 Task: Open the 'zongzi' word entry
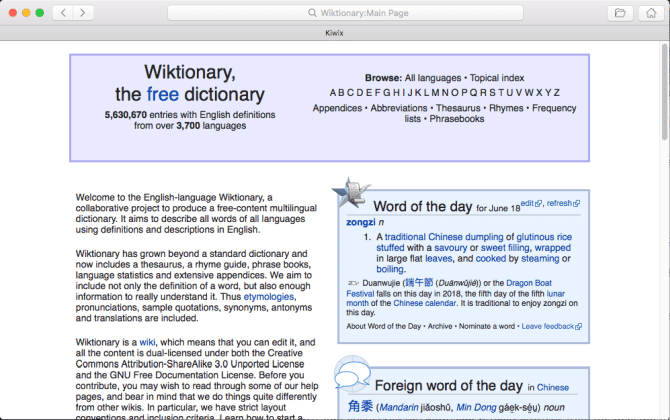[359, 222]
